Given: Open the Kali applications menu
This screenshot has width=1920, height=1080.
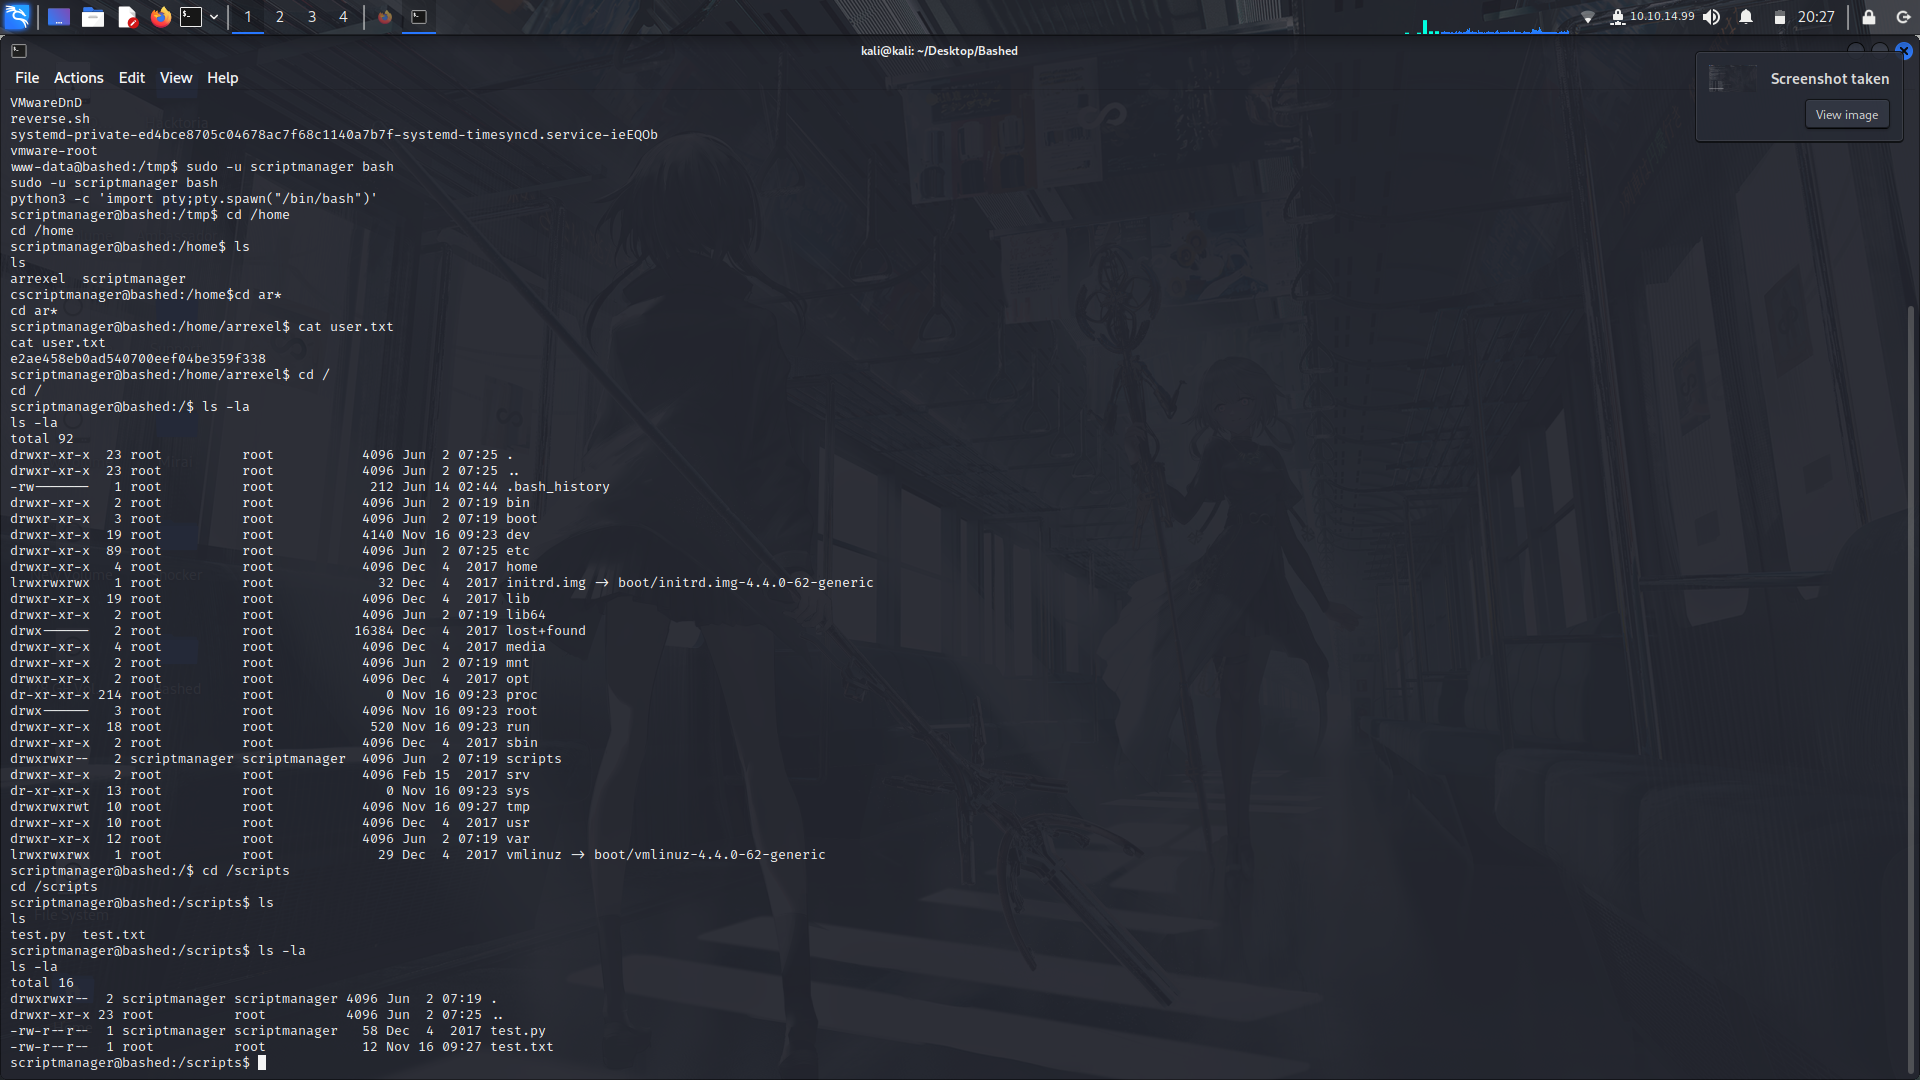Looking at the screenshot, I should 18,17.
